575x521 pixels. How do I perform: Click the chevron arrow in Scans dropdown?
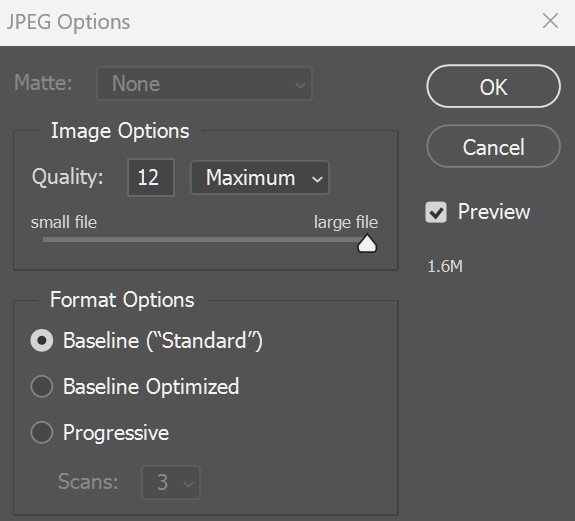pyautogui.click(x=188, y=484)
